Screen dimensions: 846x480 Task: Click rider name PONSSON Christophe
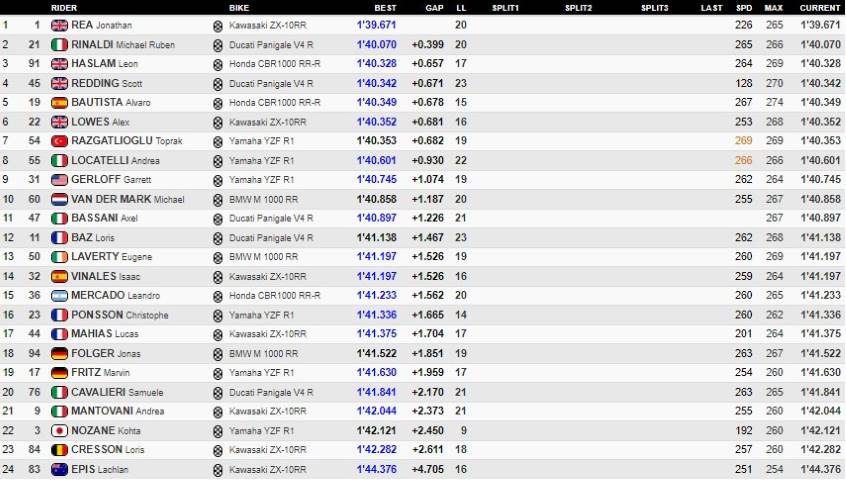click(120, 315)
